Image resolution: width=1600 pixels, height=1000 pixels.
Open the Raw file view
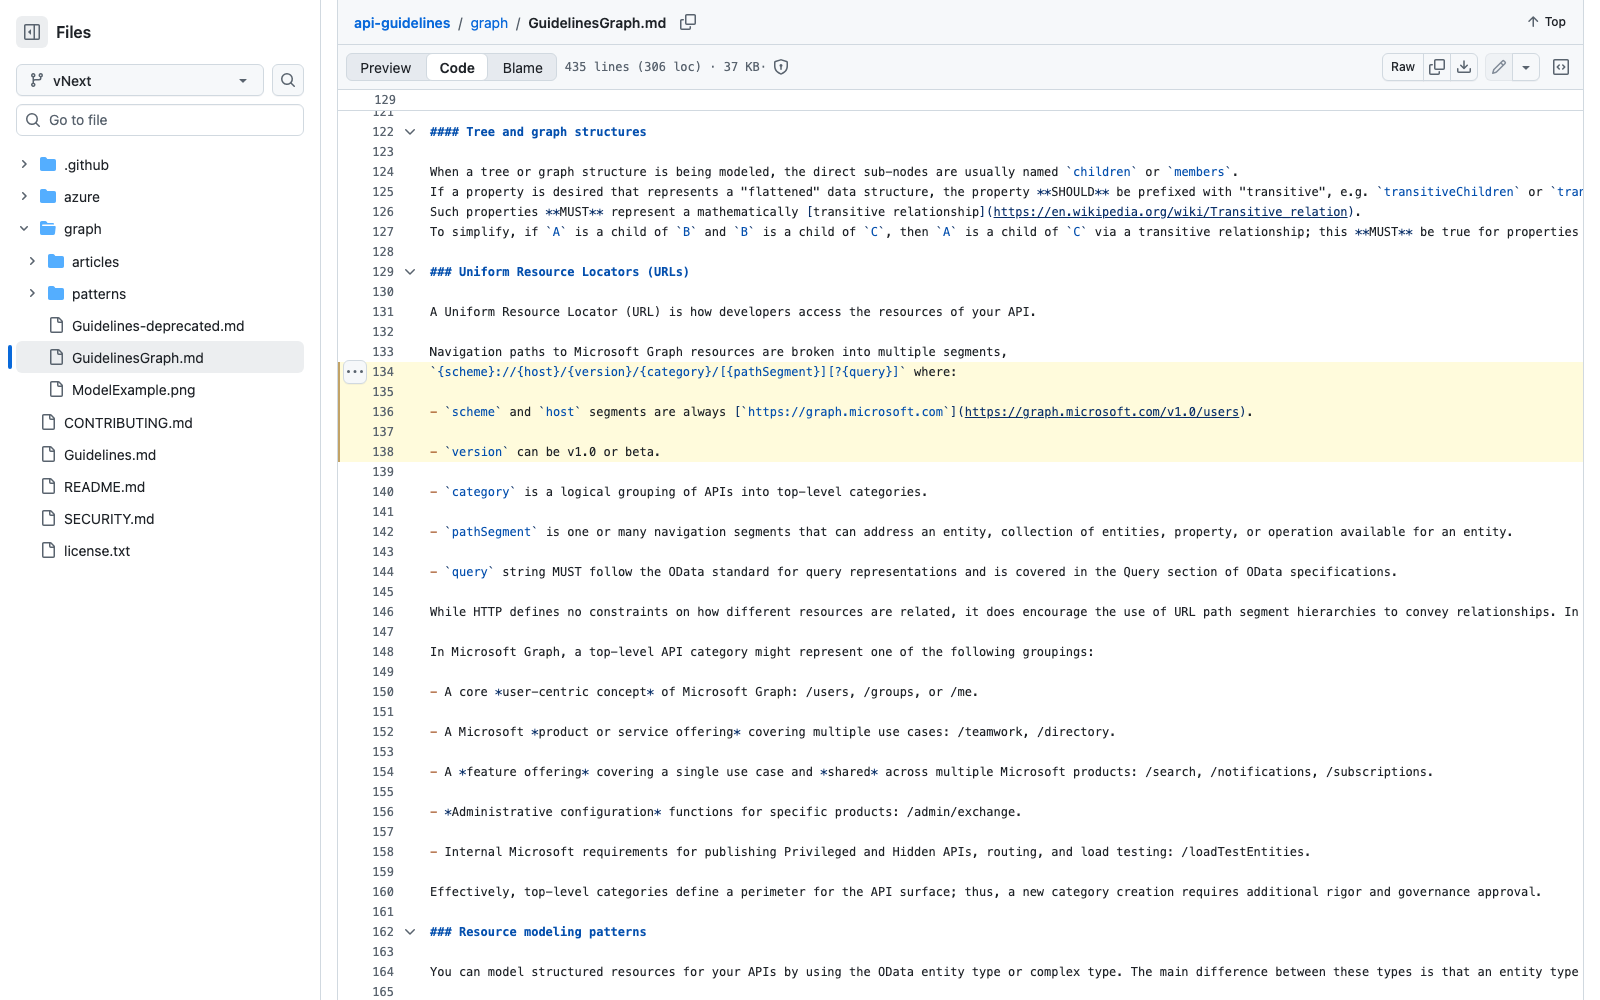[x=1403, y=67]
